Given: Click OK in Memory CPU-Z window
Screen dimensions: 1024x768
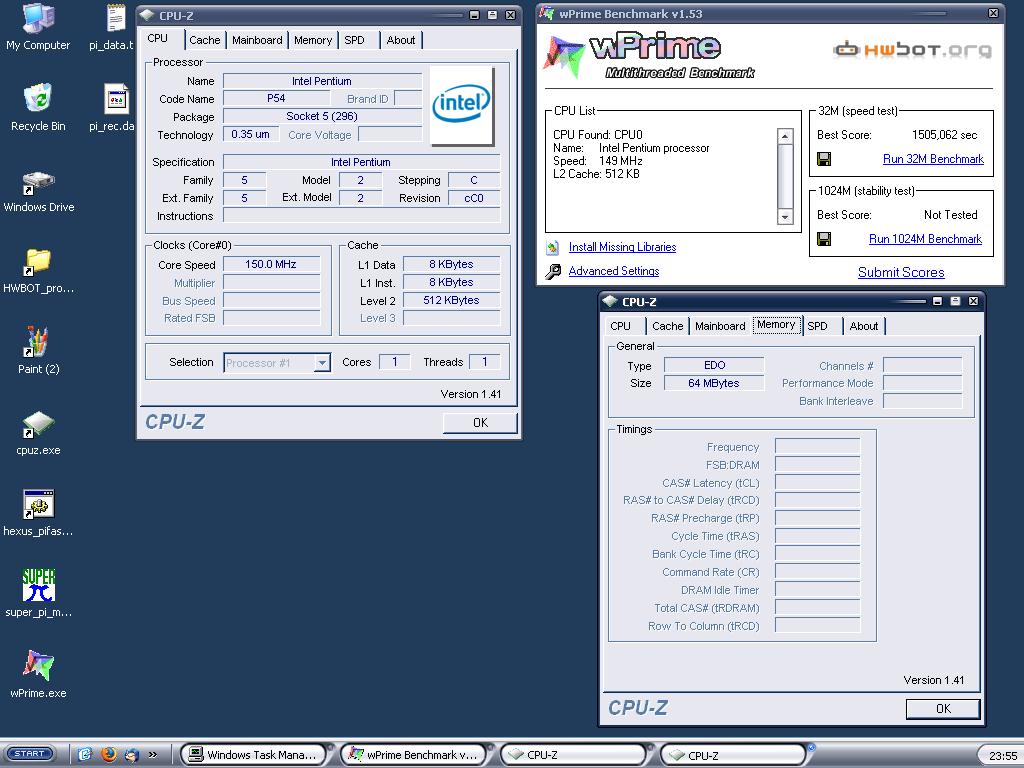Looking at the screenshot, I should click(x=943, y=709).
